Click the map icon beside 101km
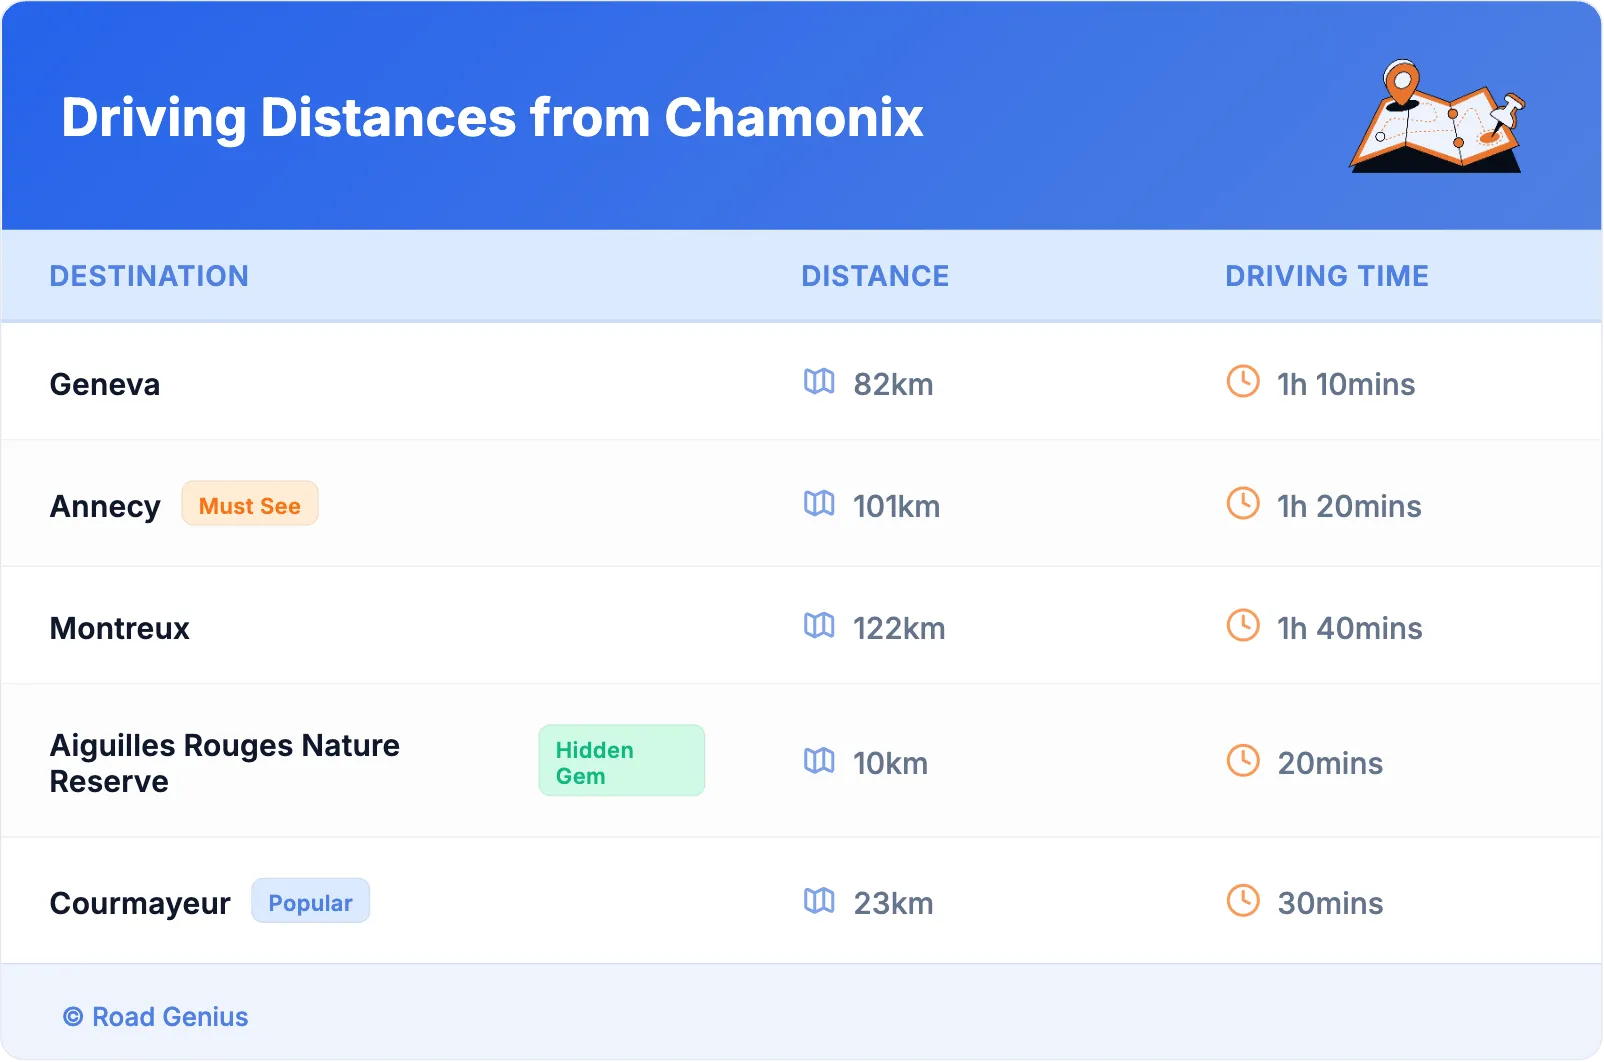This screenshot has height=1062, width=1604. pos(819,504)
